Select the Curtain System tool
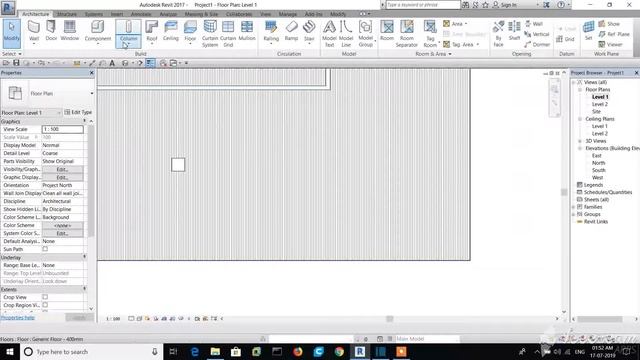640x360 pixels. click(210, 33)
